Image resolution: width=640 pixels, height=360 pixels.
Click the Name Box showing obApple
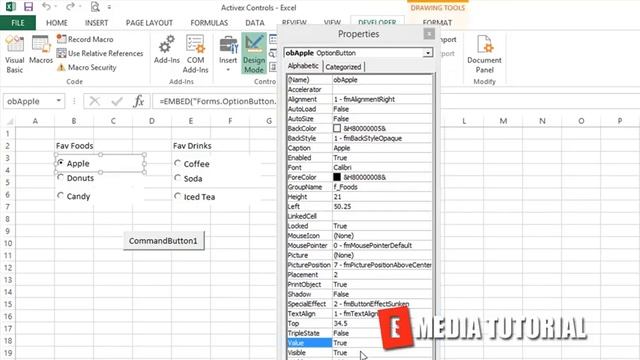tap(29, 101)
